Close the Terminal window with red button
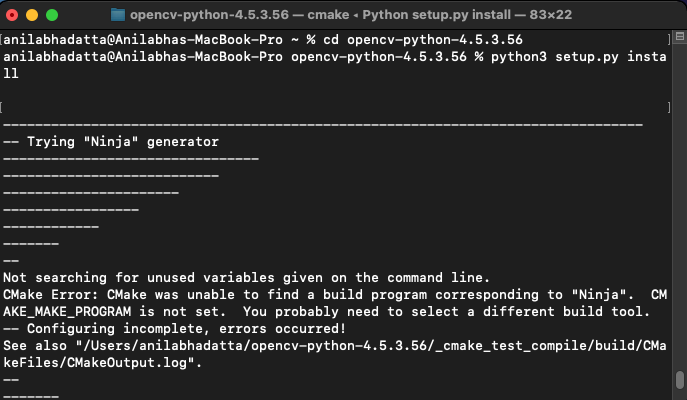This screenshot has width=687, height=400. tap(14, 15)
